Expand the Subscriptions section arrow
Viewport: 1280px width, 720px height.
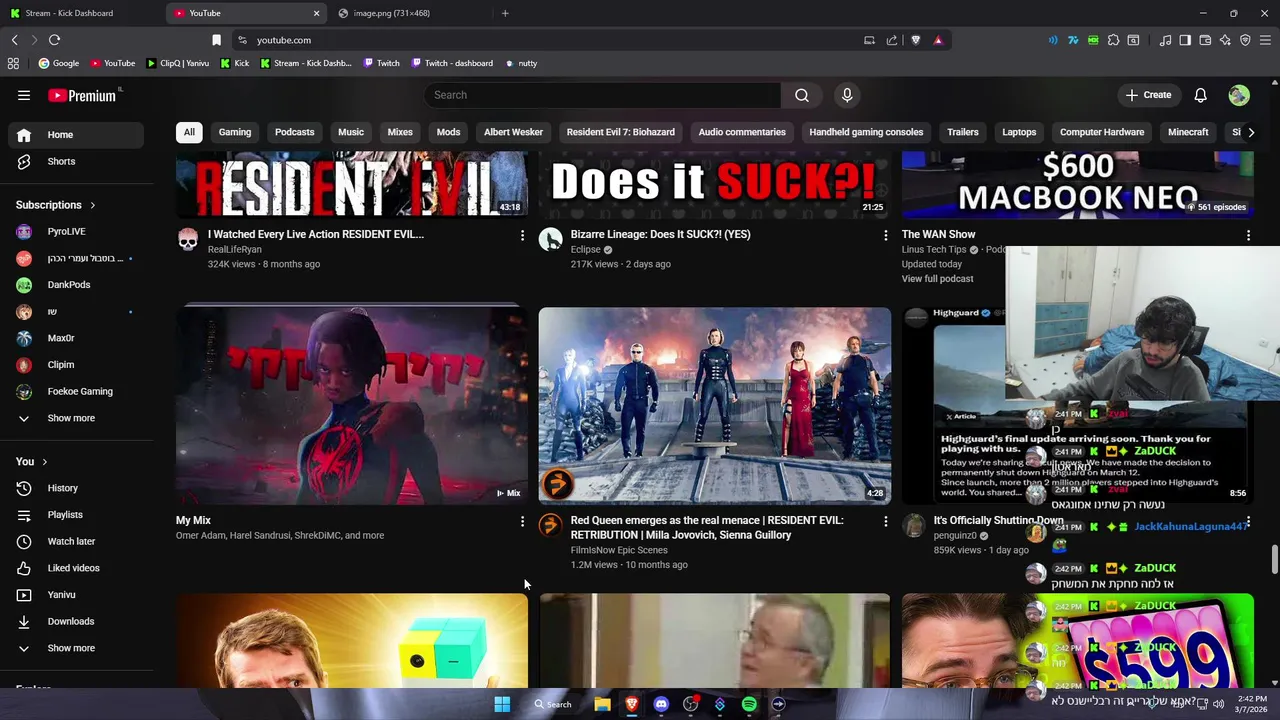(93, 205)
